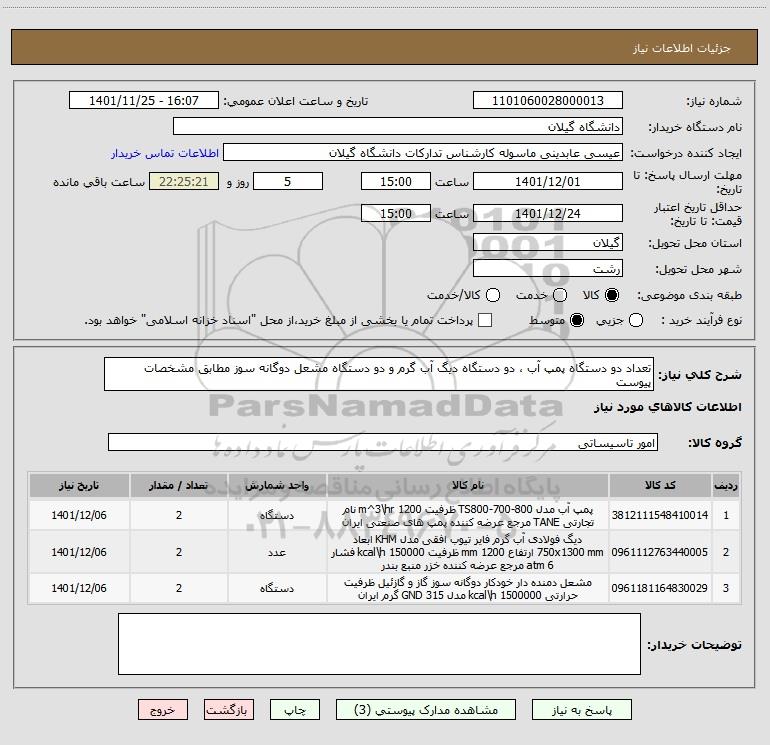Open مشاهده مدارک پیوستی (3) button
This screenshot has width=770, height=745.
click(x=426, y=710)
